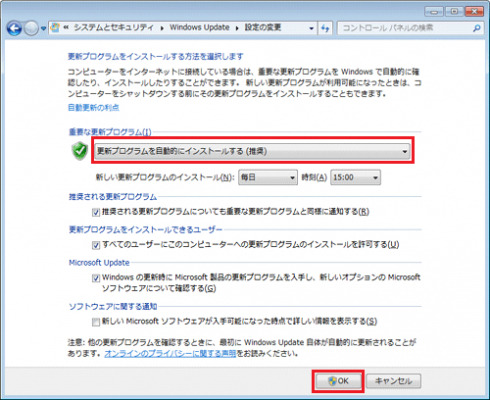Toggle the recommended updates notification checkbox
This screenshot has height=400, width=490.
click(x=96, y=212)
